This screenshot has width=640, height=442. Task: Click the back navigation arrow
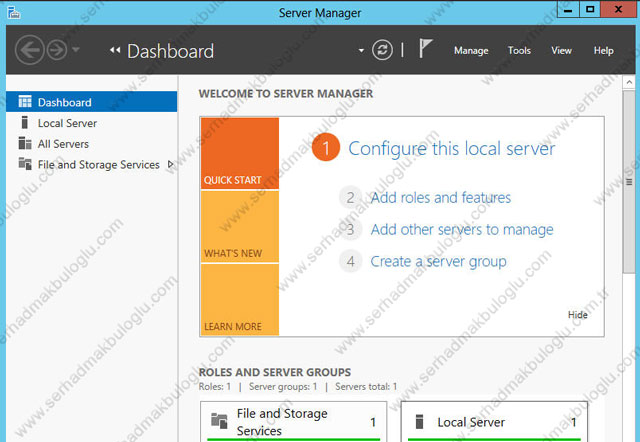(29, 50)
